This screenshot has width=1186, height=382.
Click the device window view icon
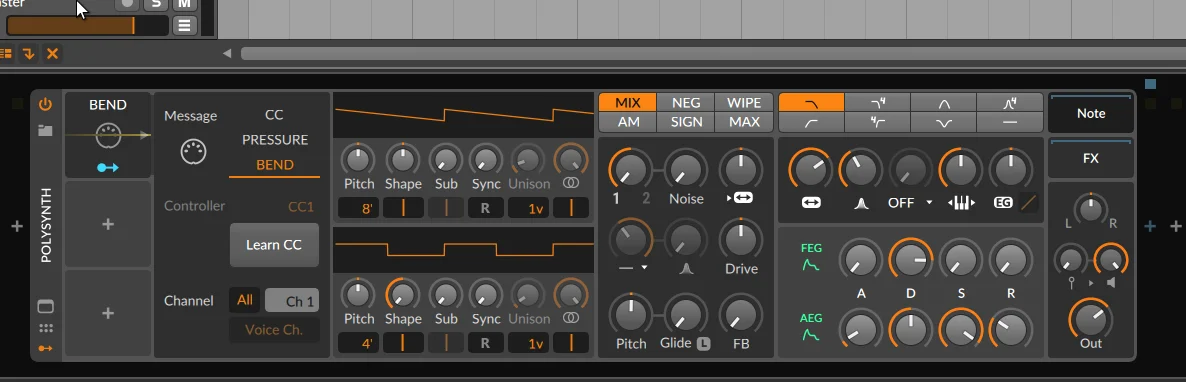tap(45, 306)
